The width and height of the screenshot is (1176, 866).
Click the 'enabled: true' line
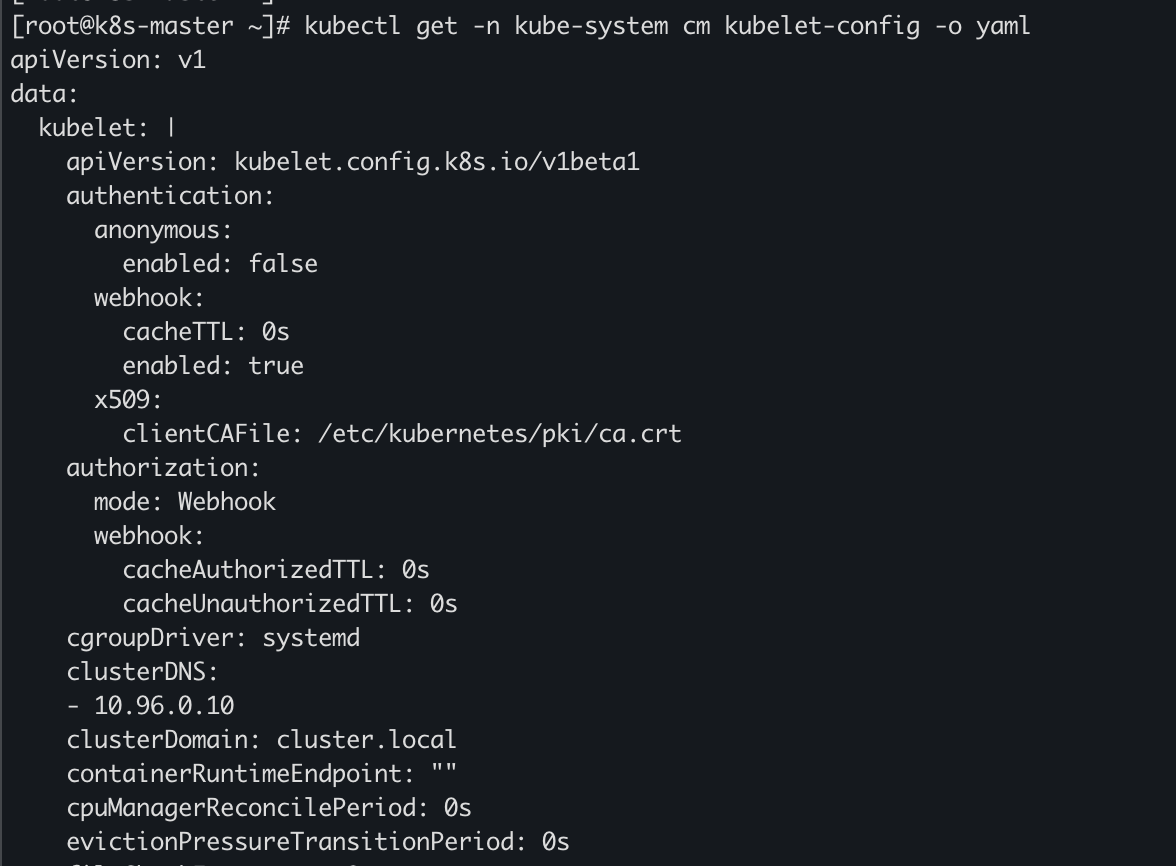[213, 366]
